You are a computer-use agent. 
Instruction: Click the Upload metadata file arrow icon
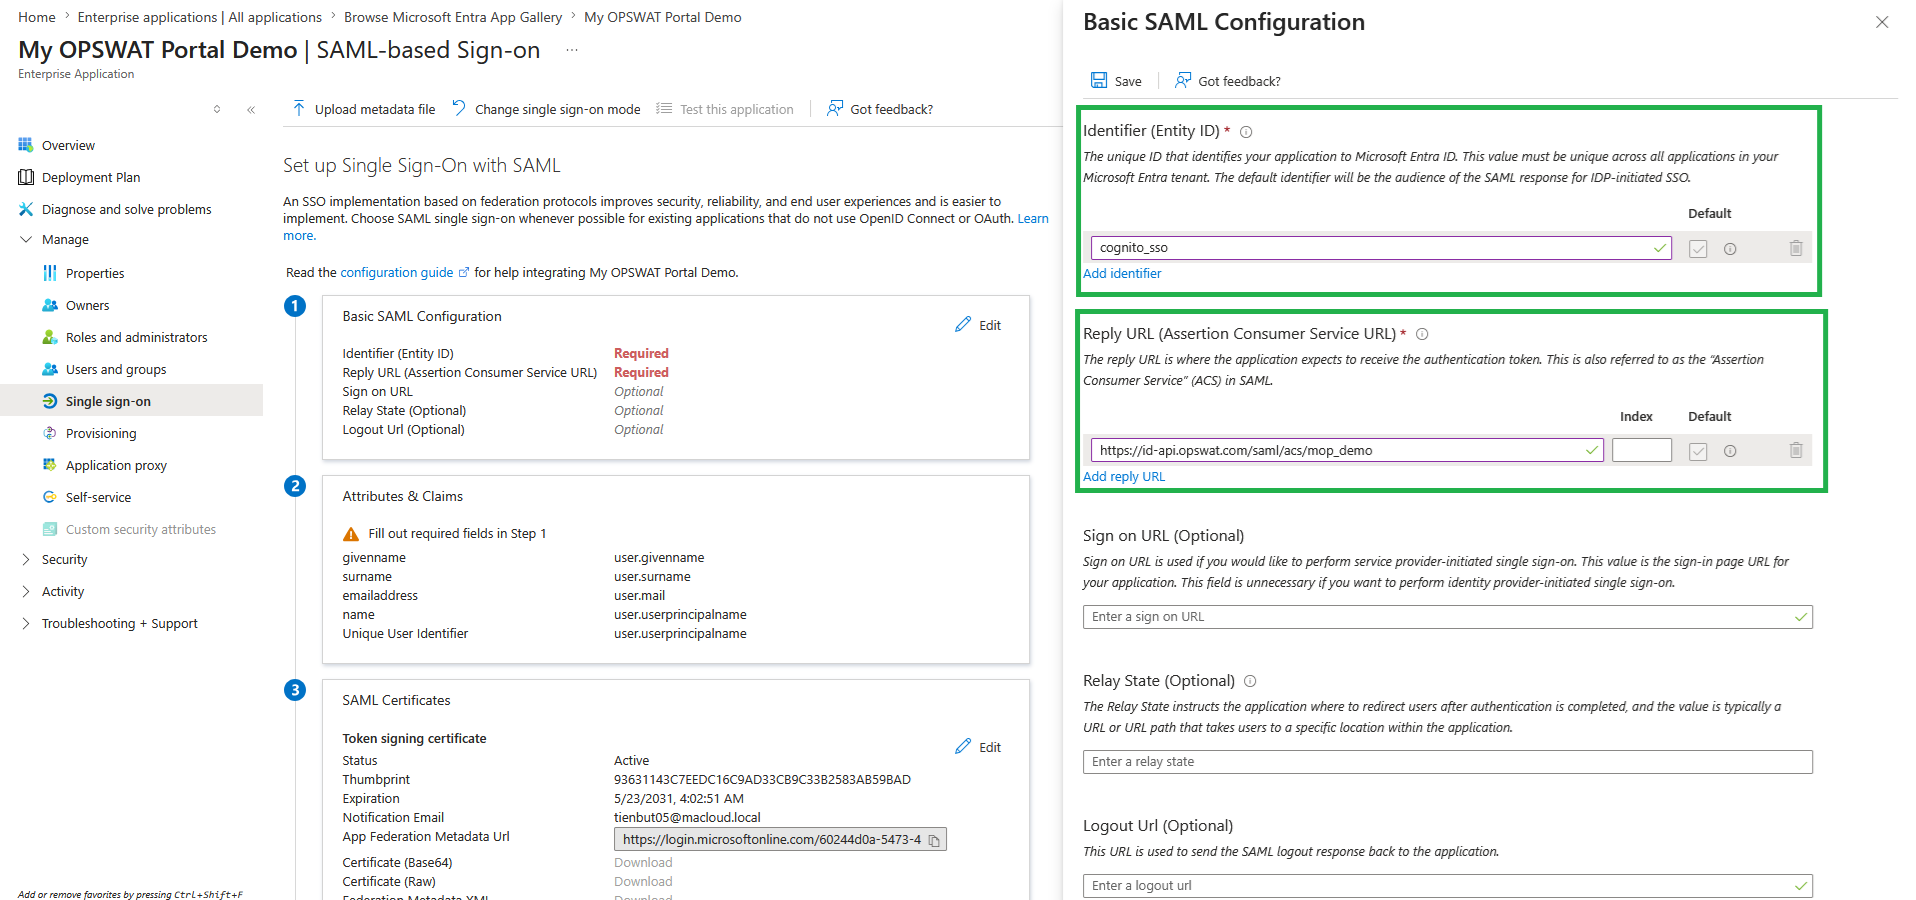[x=299, y=108]
